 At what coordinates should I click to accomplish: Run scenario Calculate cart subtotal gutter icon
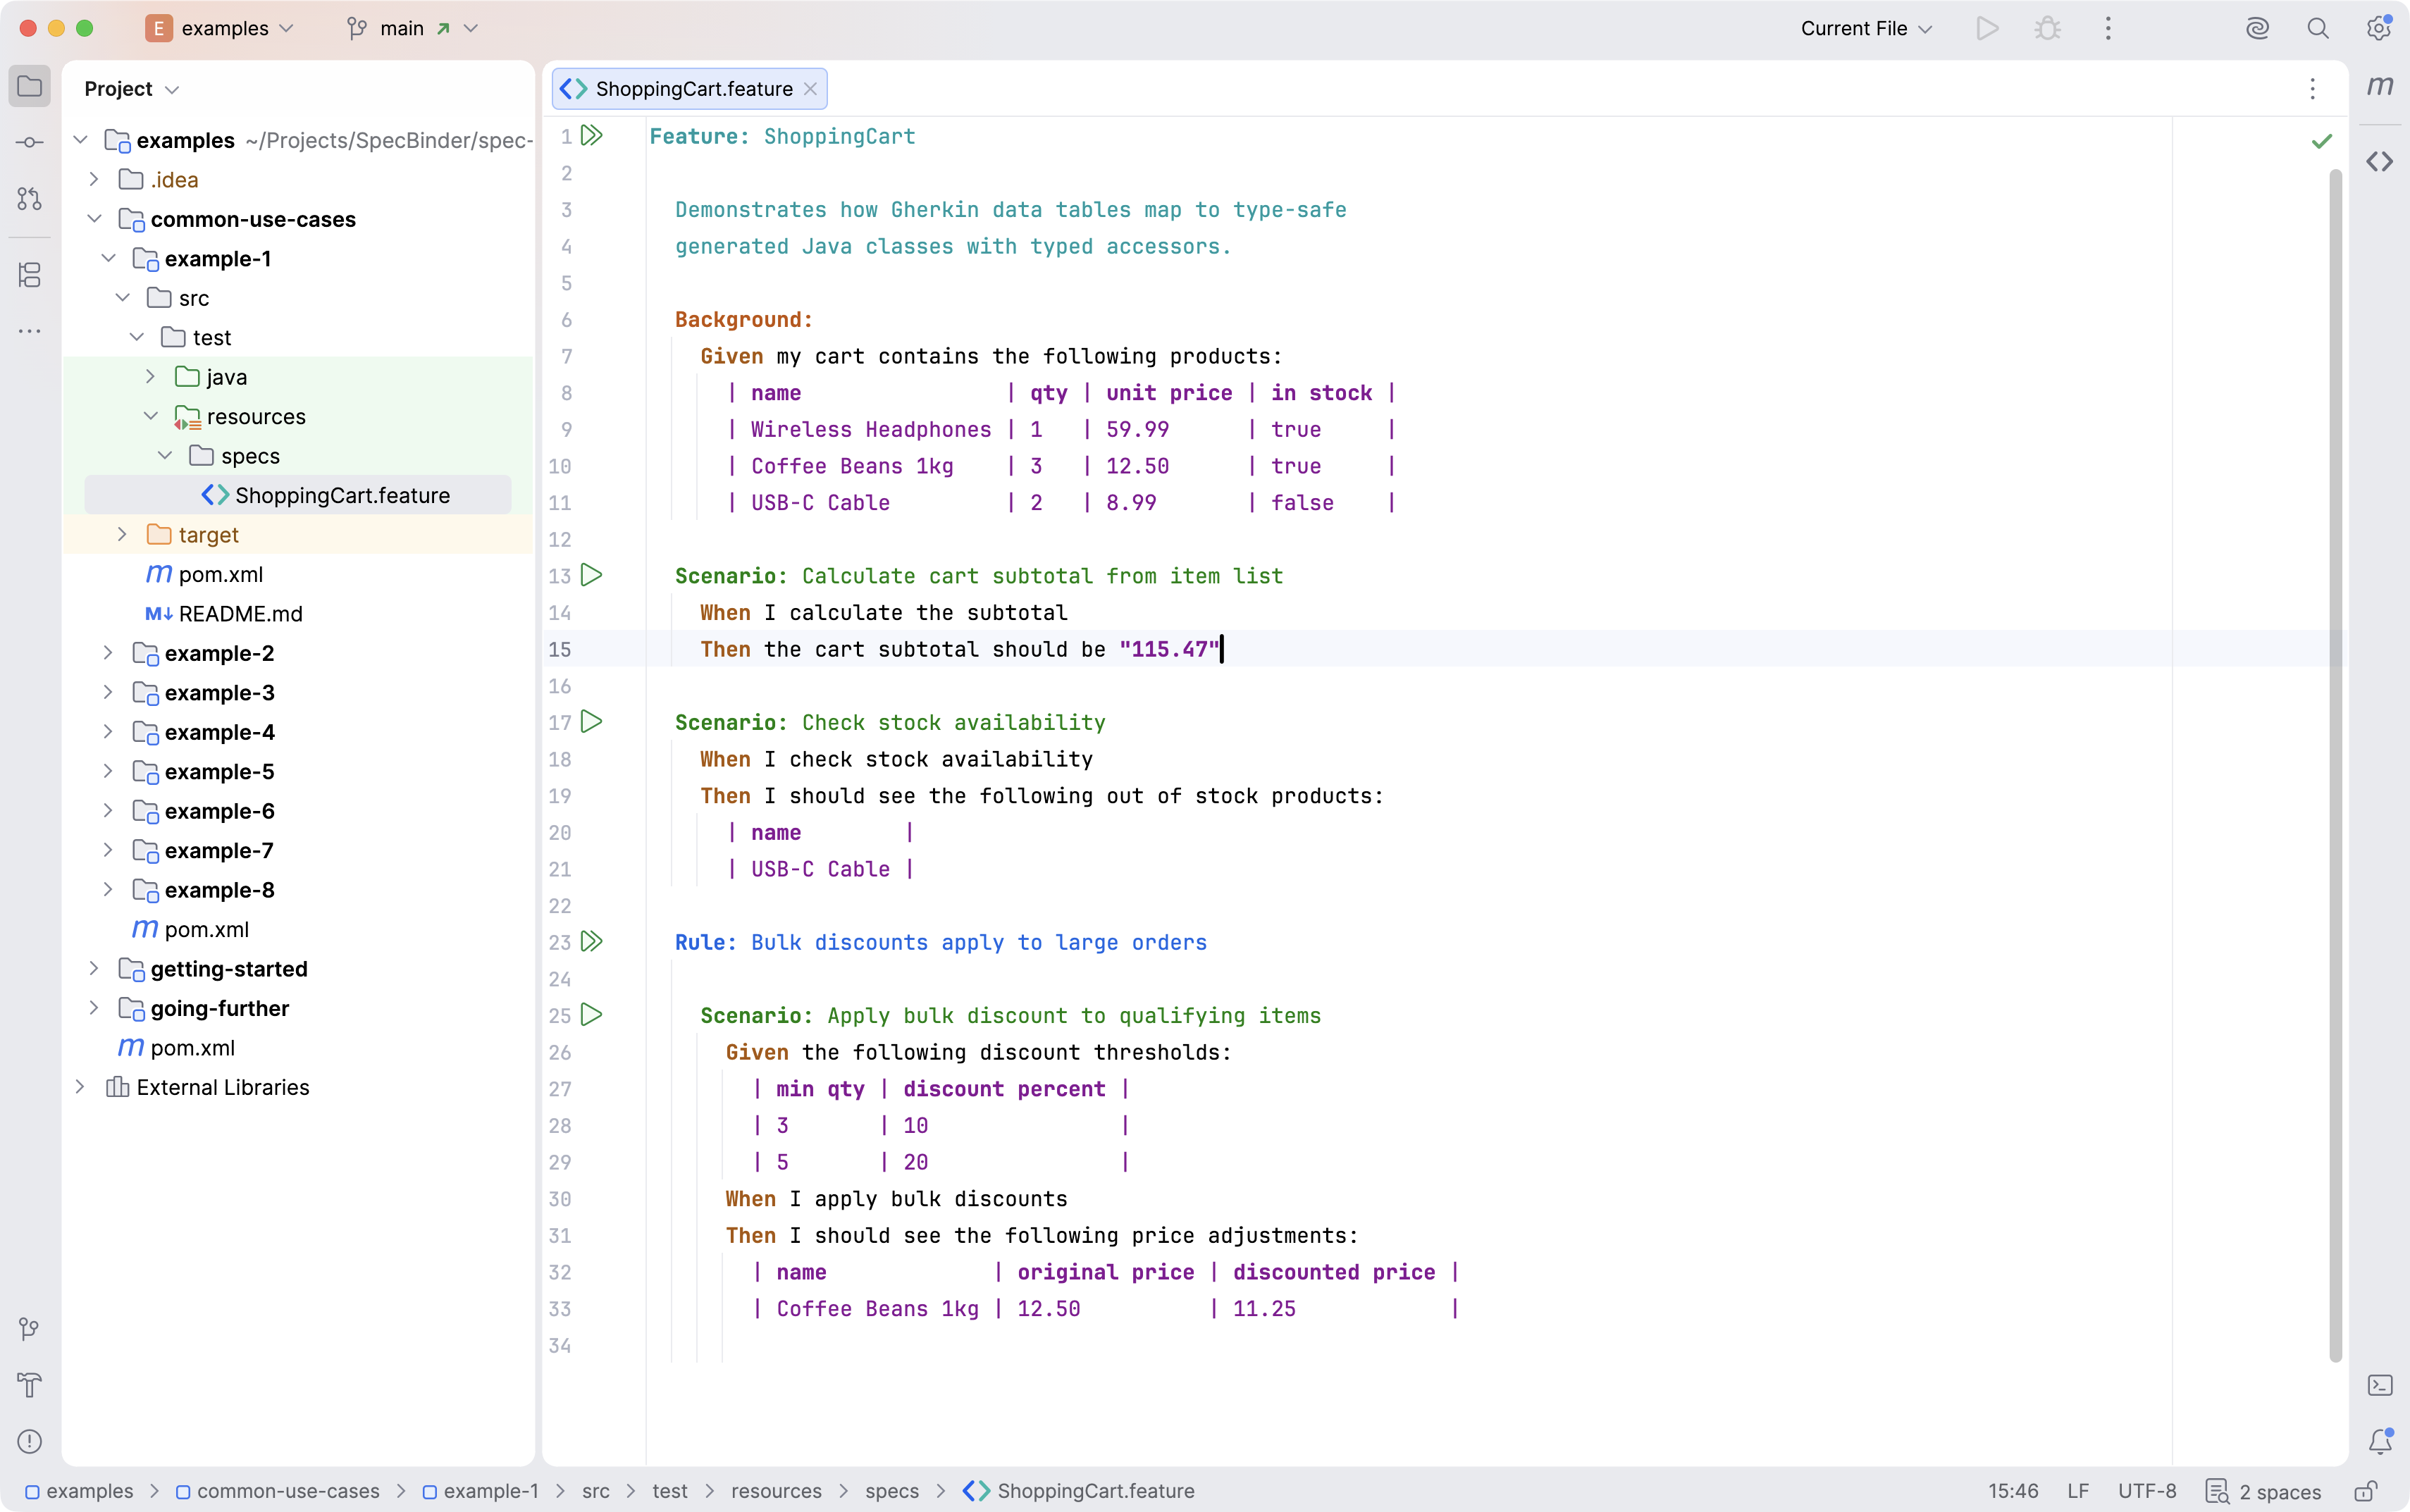[592, 575]
